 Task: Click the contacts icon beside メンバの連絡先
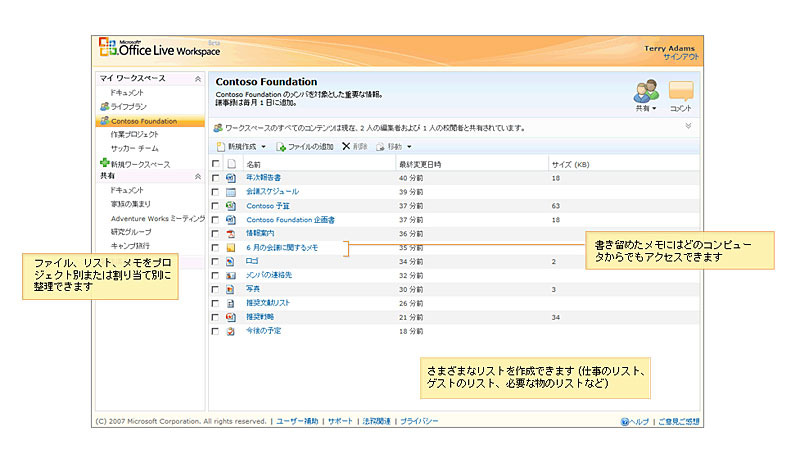tap(231, 275)
